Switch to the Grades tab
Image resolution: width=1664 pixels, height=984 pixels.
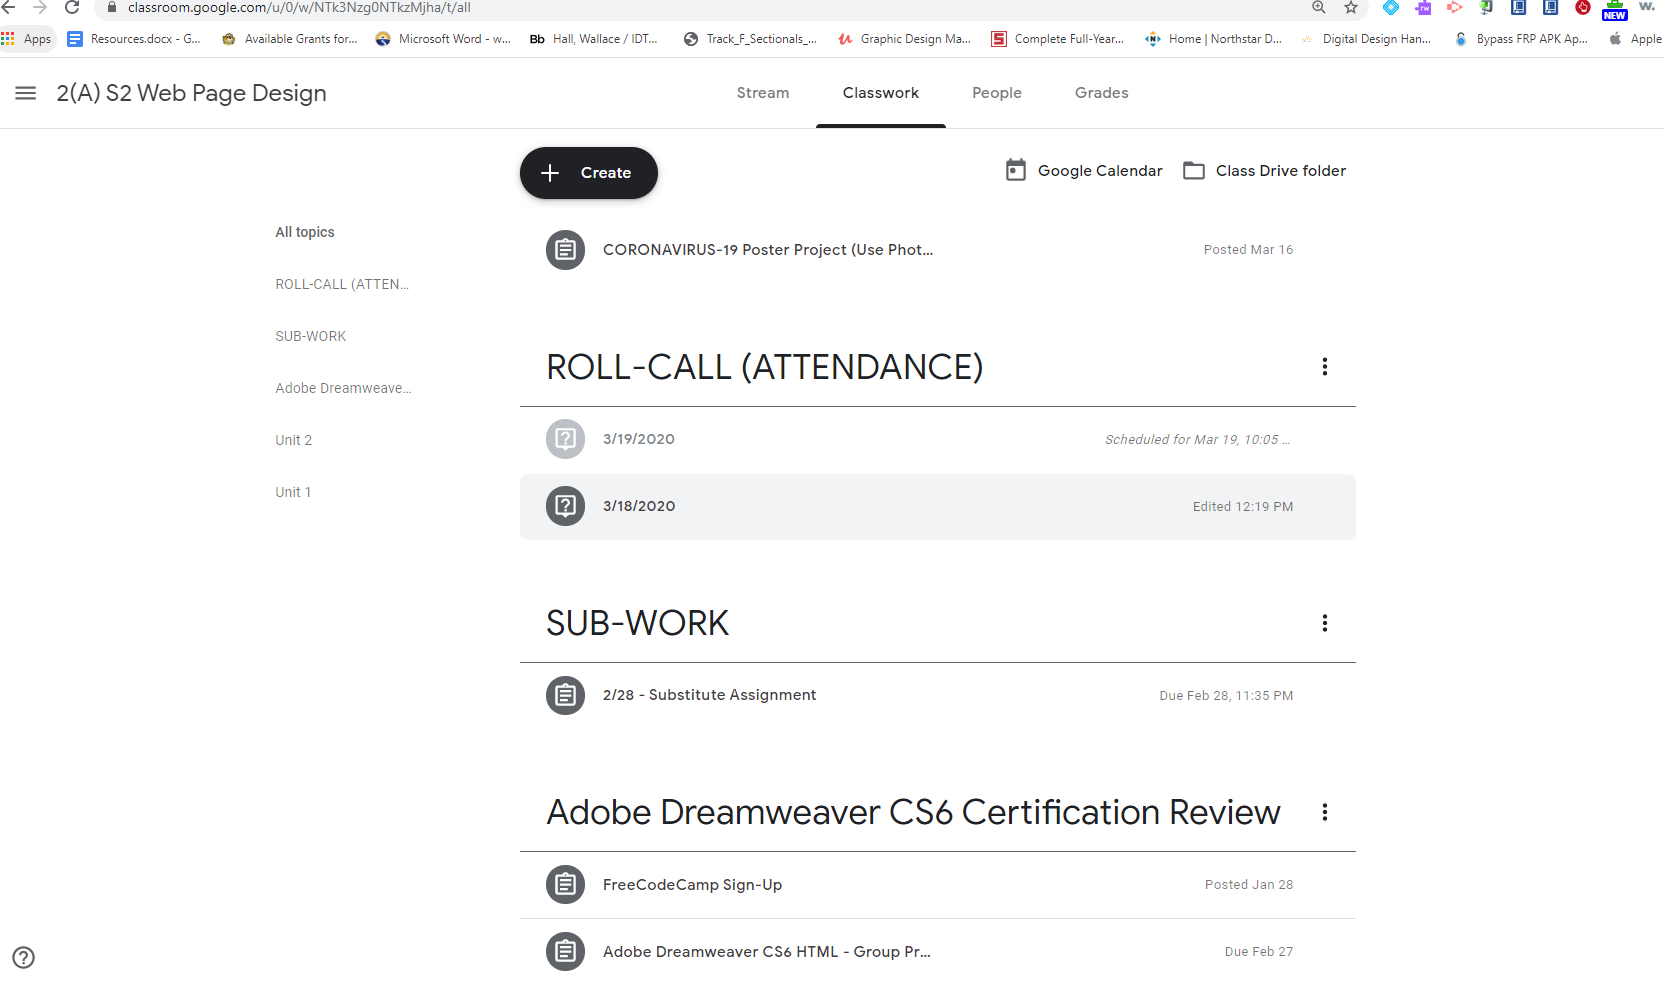[x=1101, y=93]
